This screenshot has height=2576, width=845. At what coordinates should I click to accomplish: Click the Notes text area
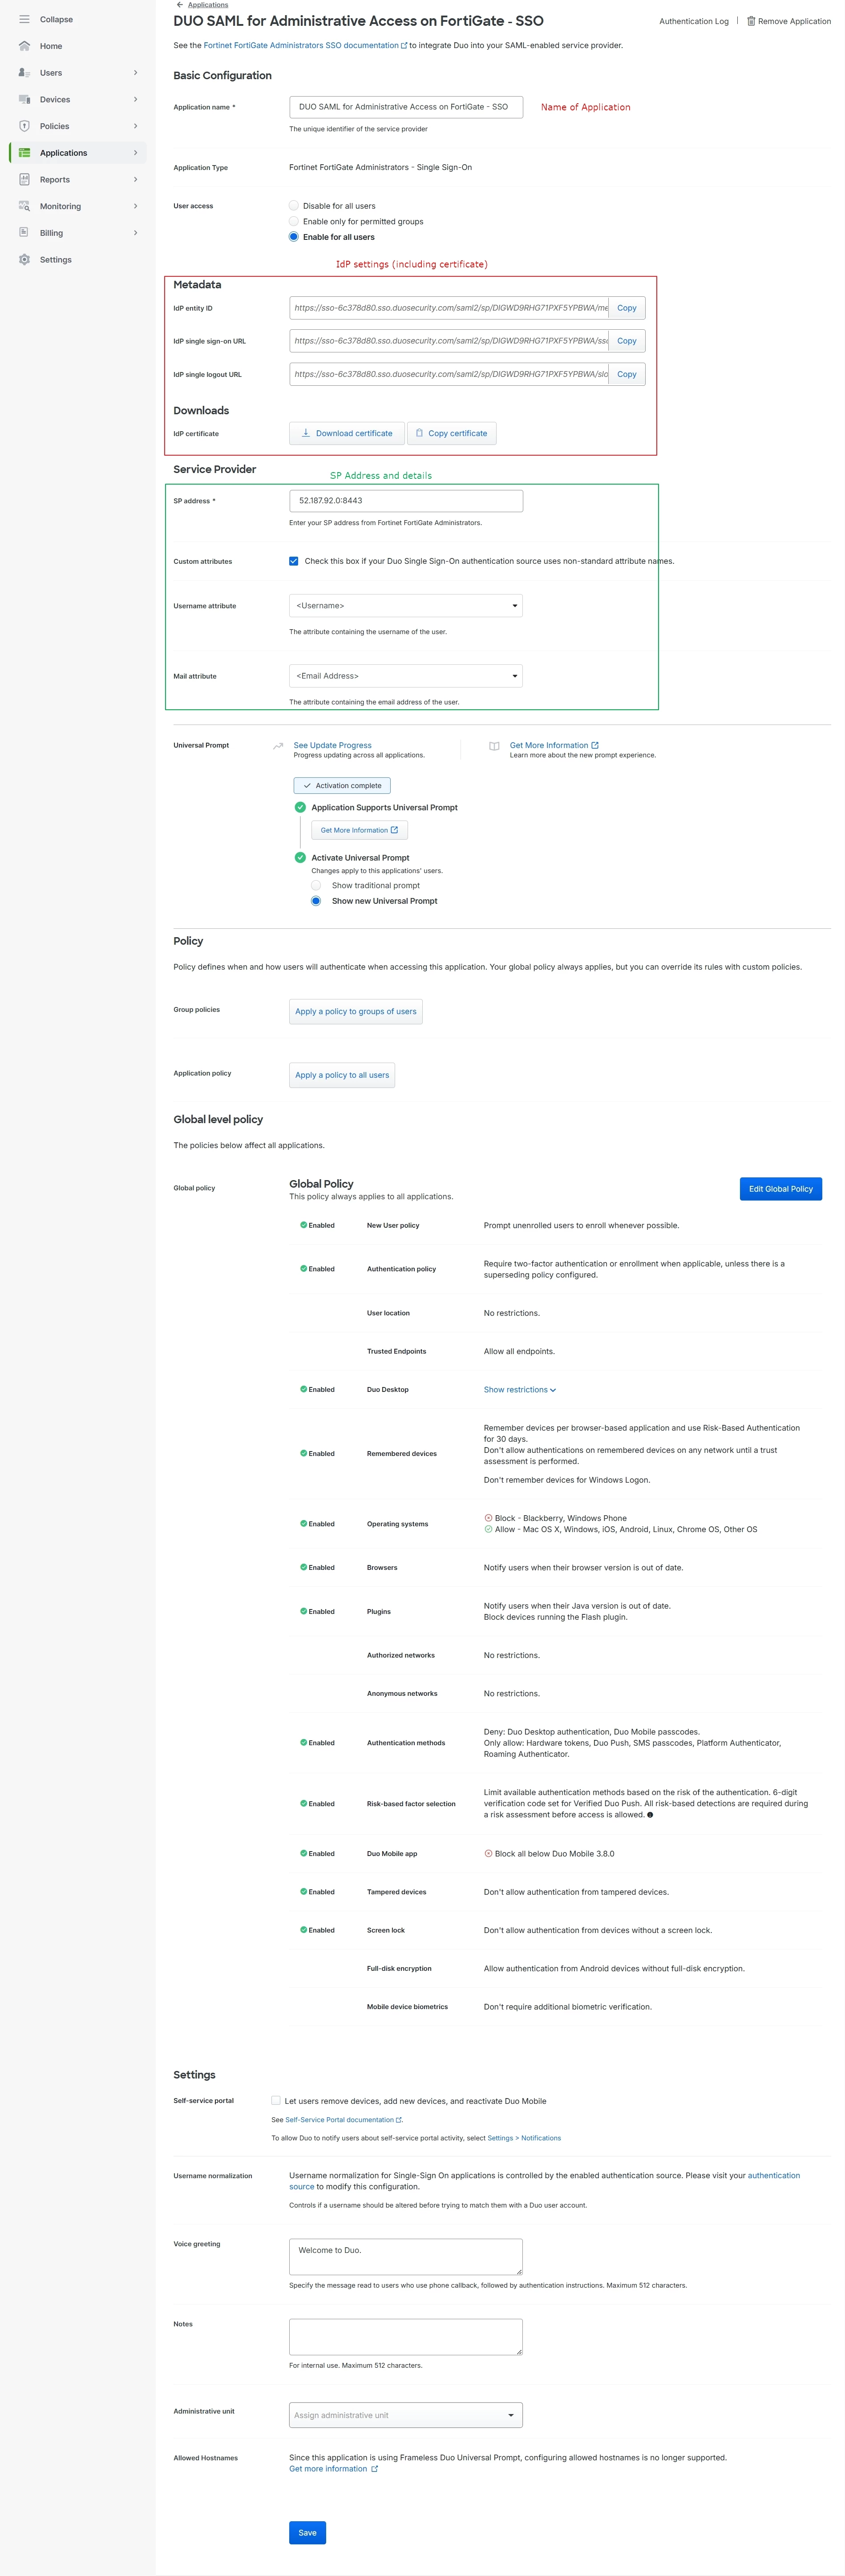click(406, 2337)
